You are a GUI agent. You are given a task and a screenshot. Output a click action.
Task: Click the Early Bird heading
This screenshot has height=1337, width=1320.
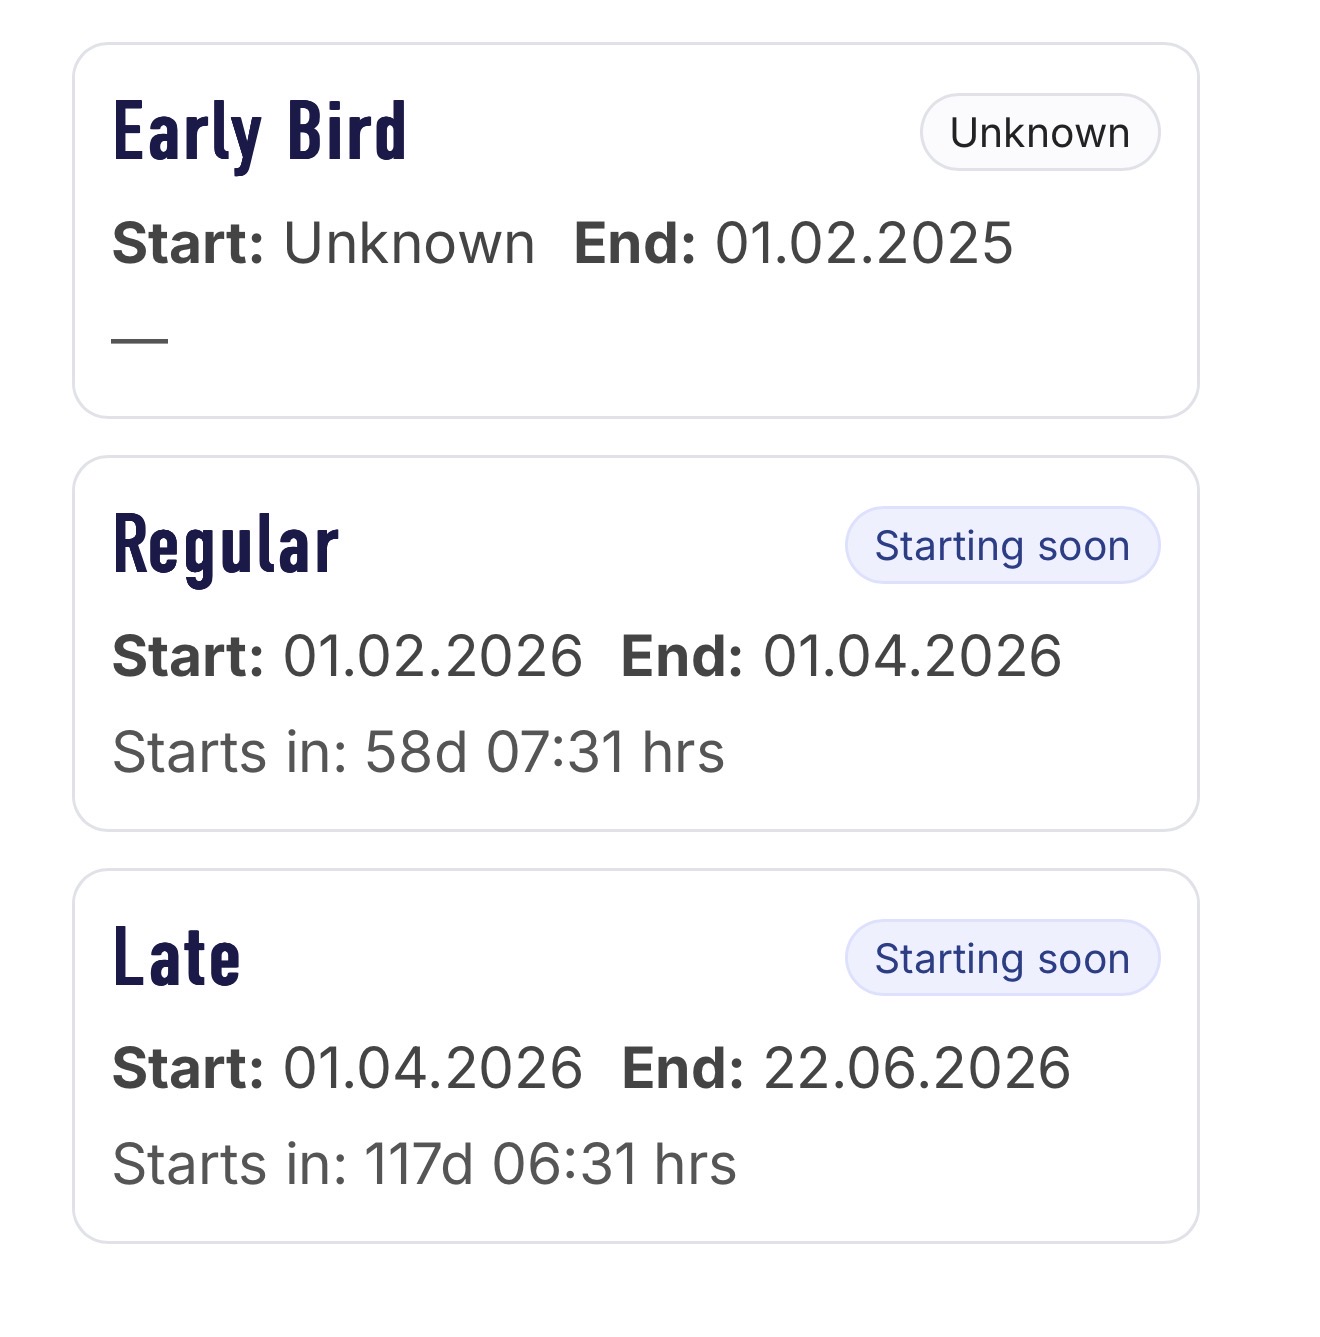tap(260, 132)
